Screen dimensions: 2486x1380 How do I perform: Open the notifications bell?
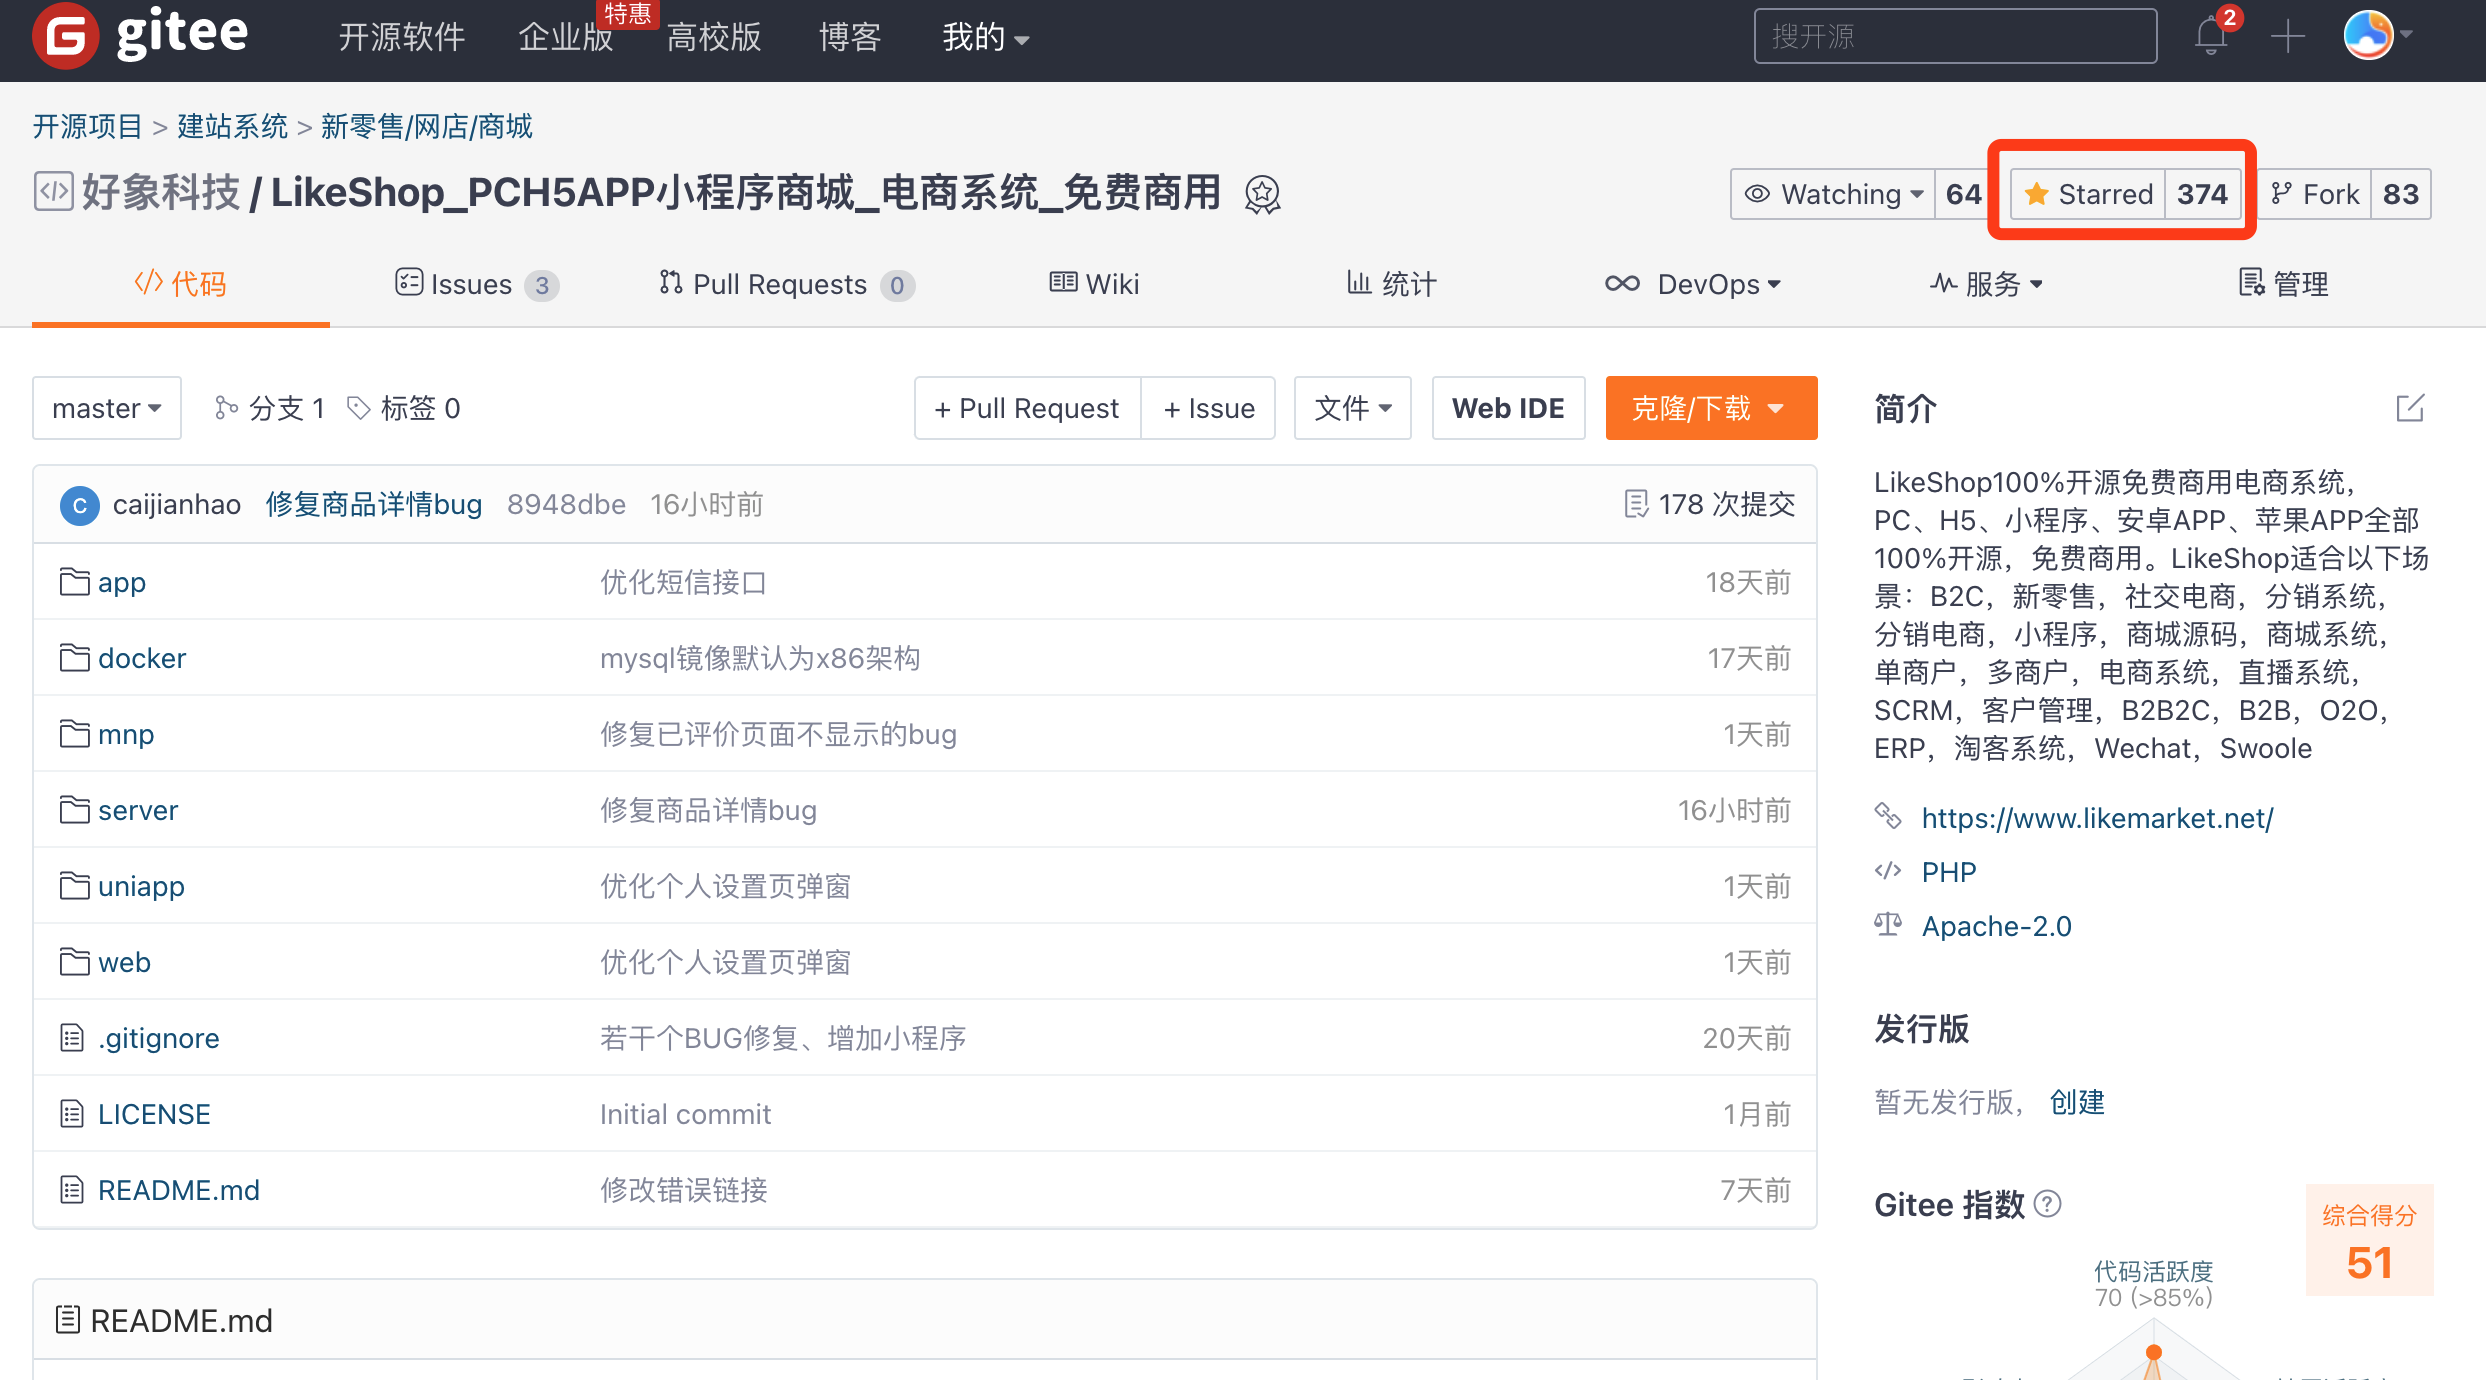pos(2211,37)
